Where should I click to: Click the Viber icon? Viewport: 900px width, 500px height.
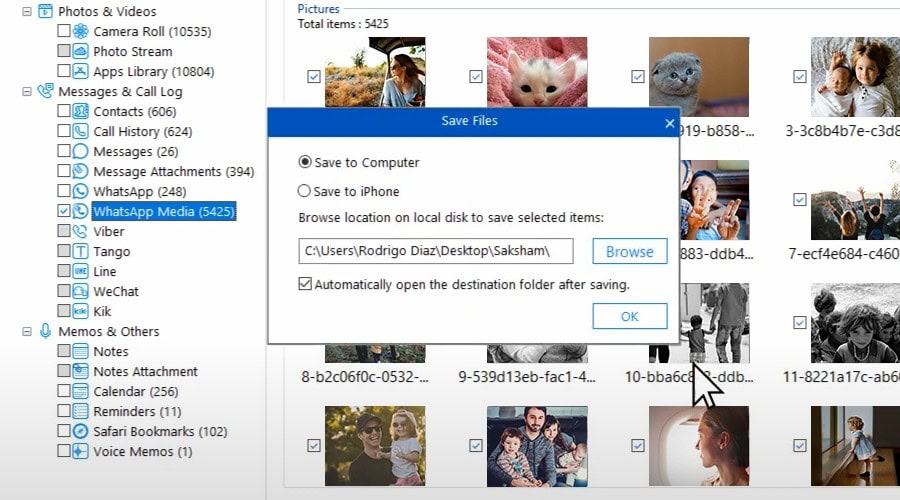(80, 231)
